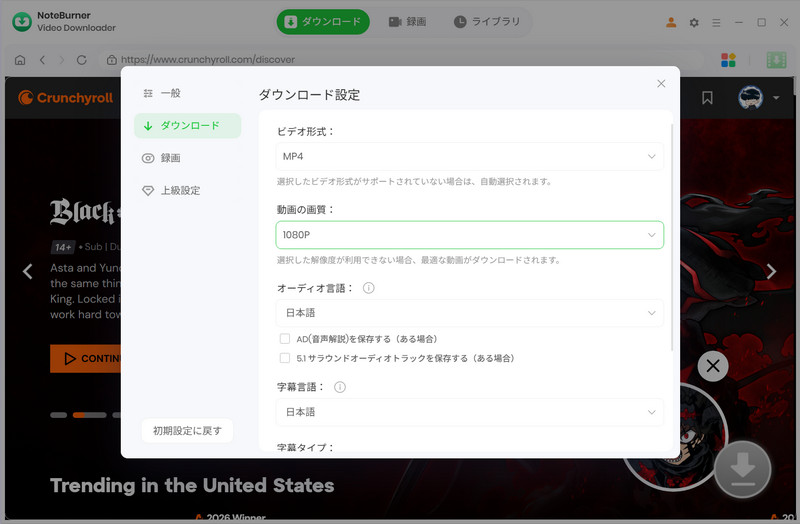Switch to the ダウンロード tab in the header
The height and width of the screenshot is (524, 800).
click(323, 22)
